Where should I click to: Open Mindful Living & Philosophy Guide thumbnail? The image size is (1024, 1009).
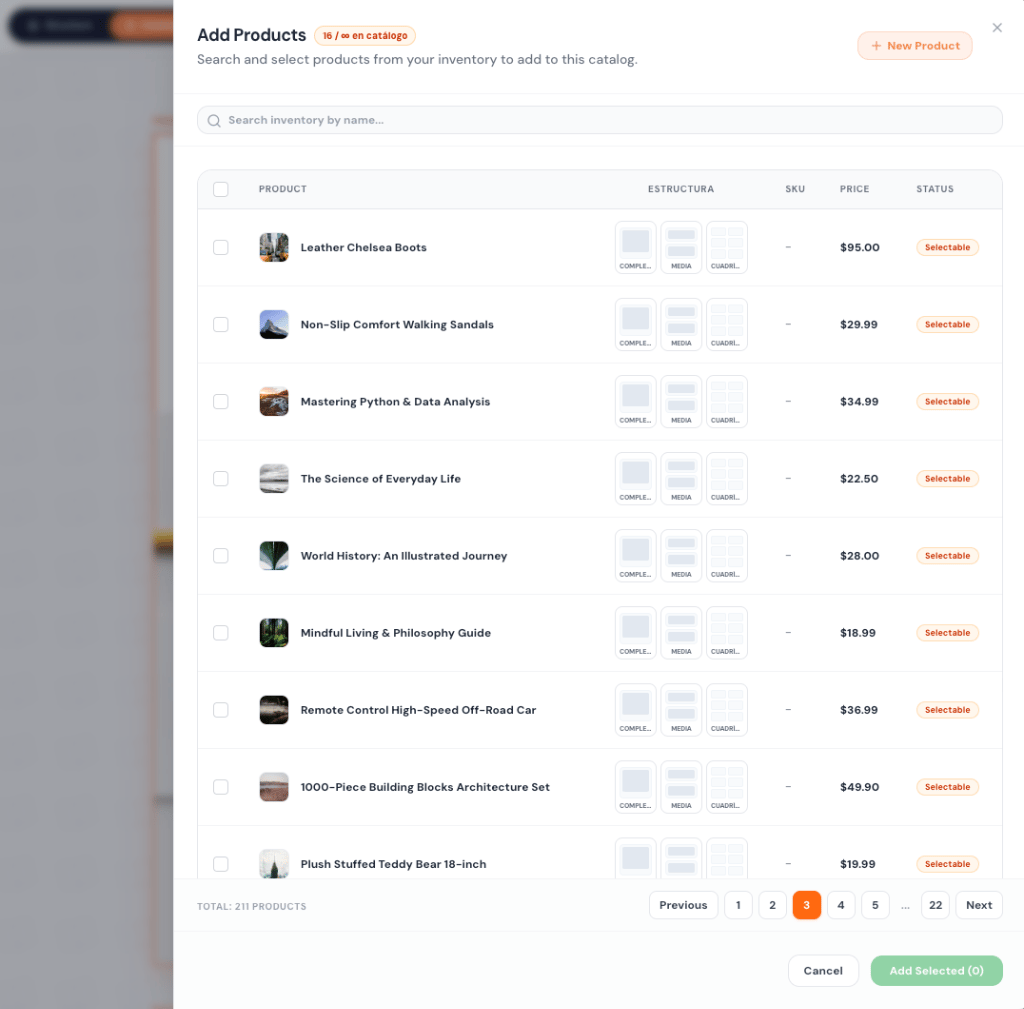point(274,633)
